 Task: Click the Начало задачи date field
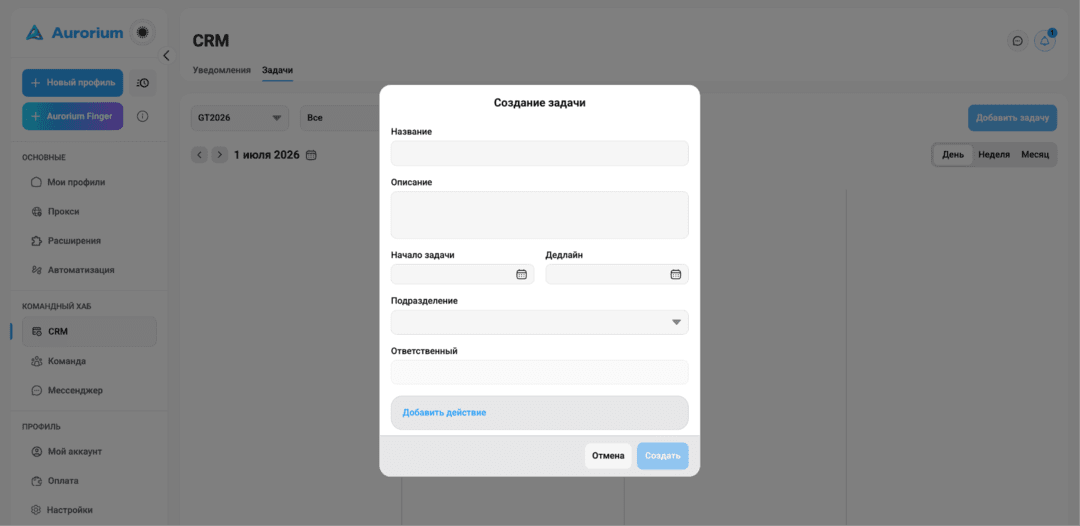(462, 274)
